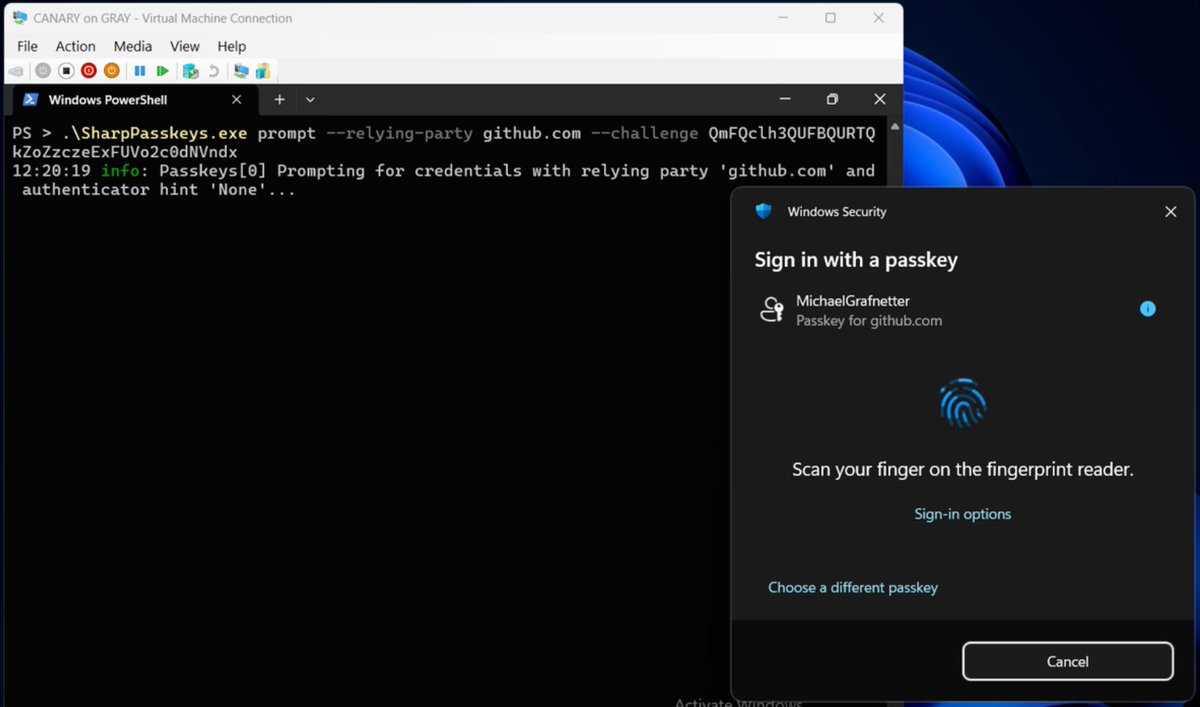The width and height of the screenshot is (1200, 707).
Task: Maximize the Virtual Machine Connection window
Action: pyautogui.click(x=830, y=18)
